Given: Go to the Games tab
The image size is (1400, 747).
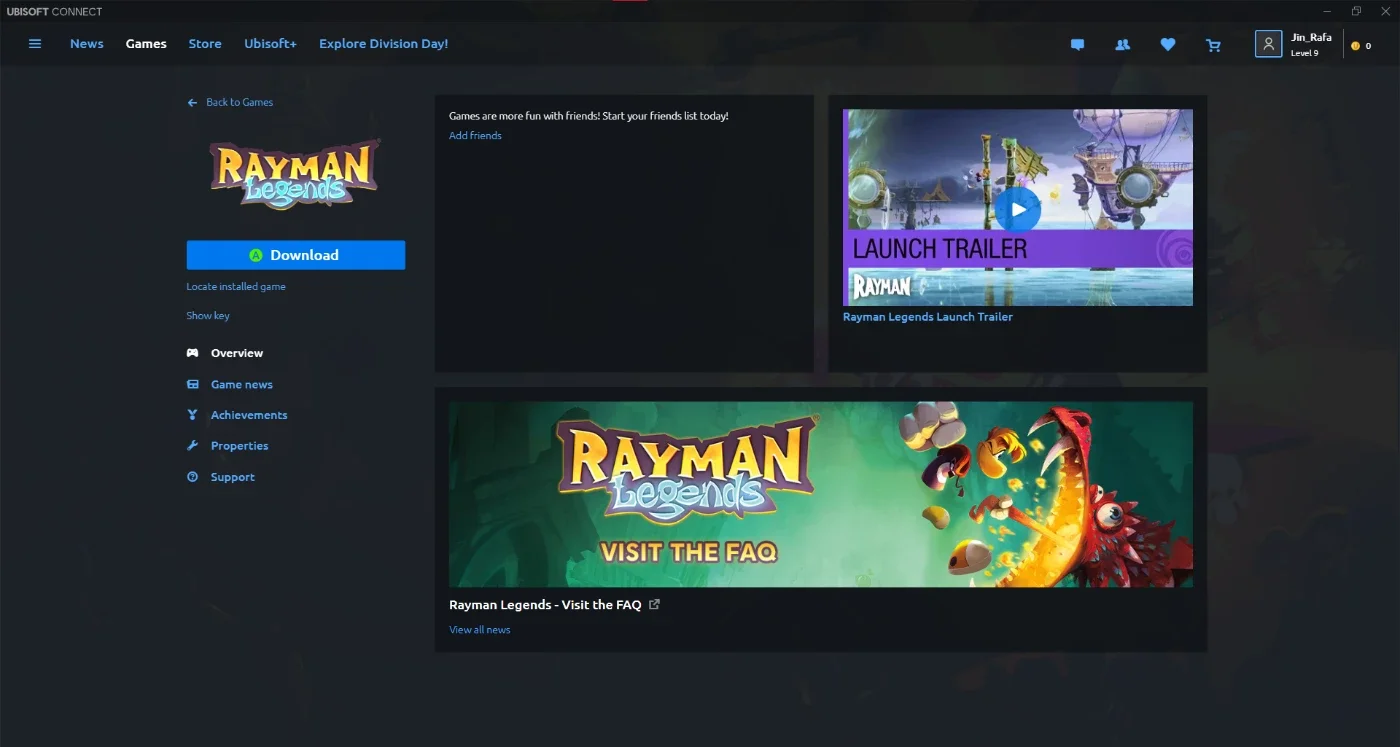Looking at the screenshot, I should point(146,44).
